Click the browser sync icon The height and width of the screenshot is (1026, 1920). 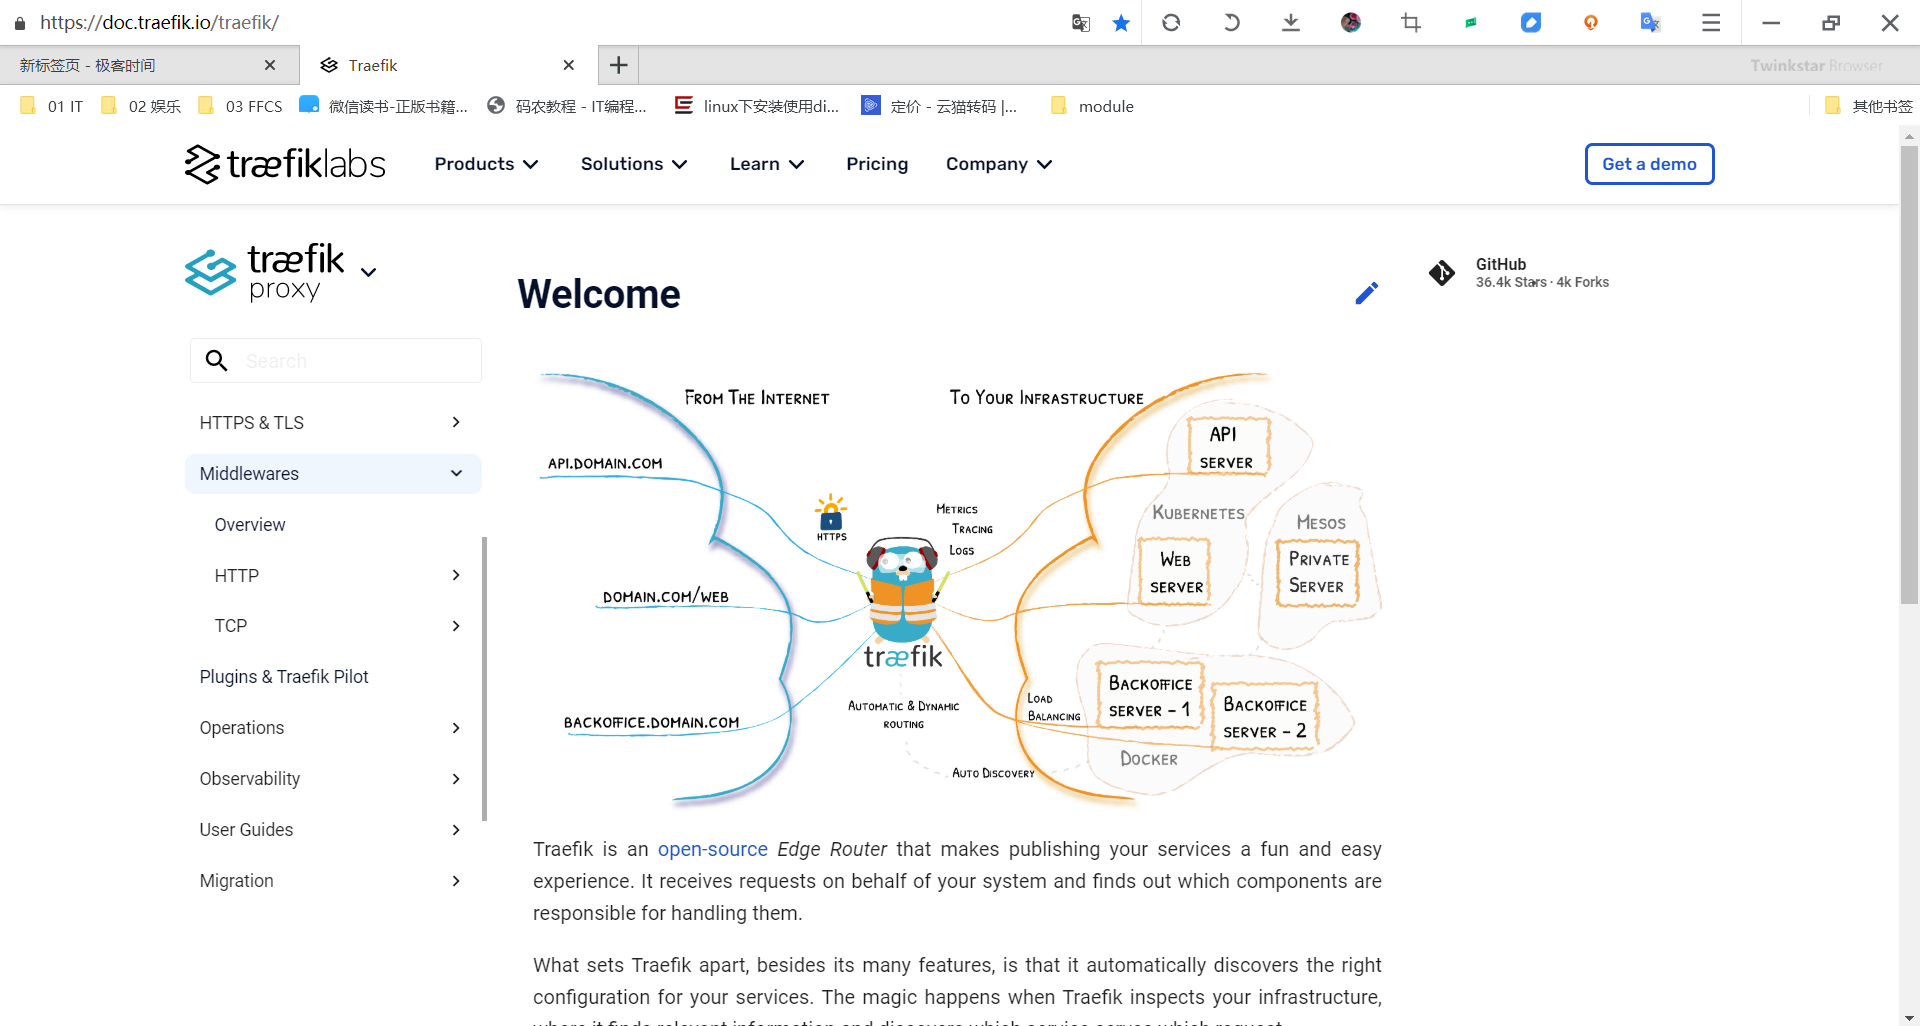1171,22
